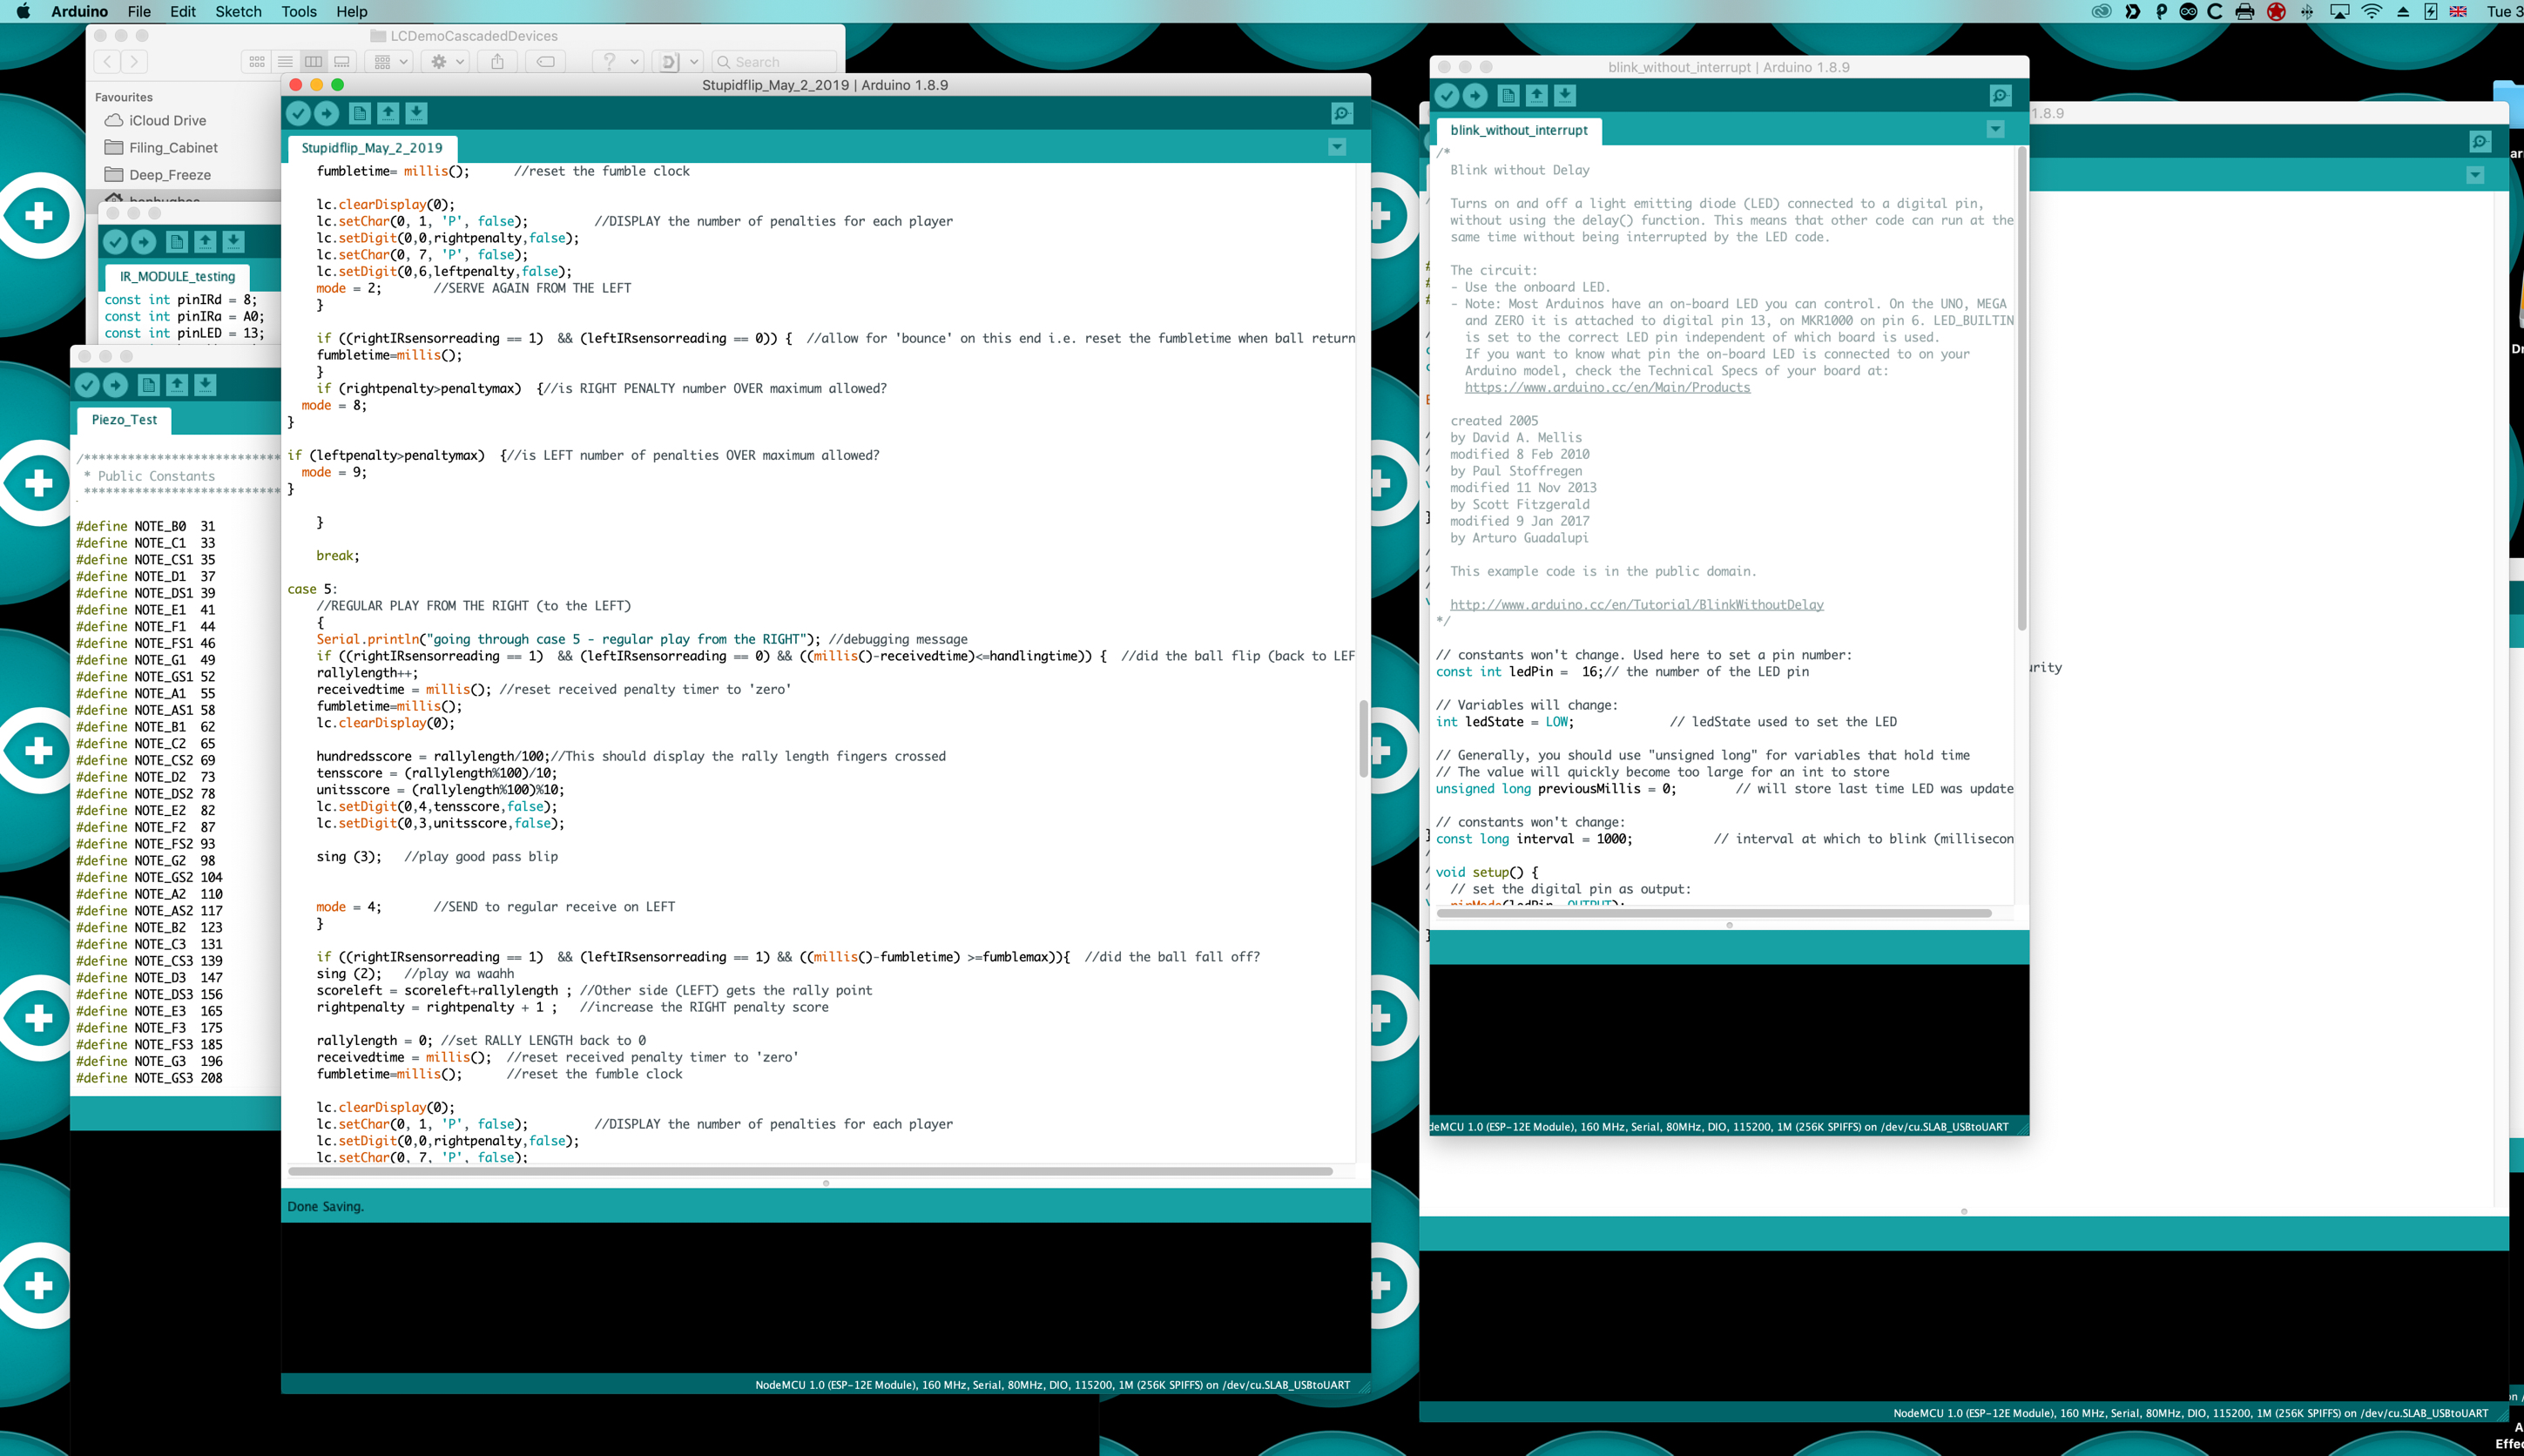Click the 'Done Saving.' status text
Image resolution: width=2524 pixels, height=1456 pixels.
point(325,1206)
